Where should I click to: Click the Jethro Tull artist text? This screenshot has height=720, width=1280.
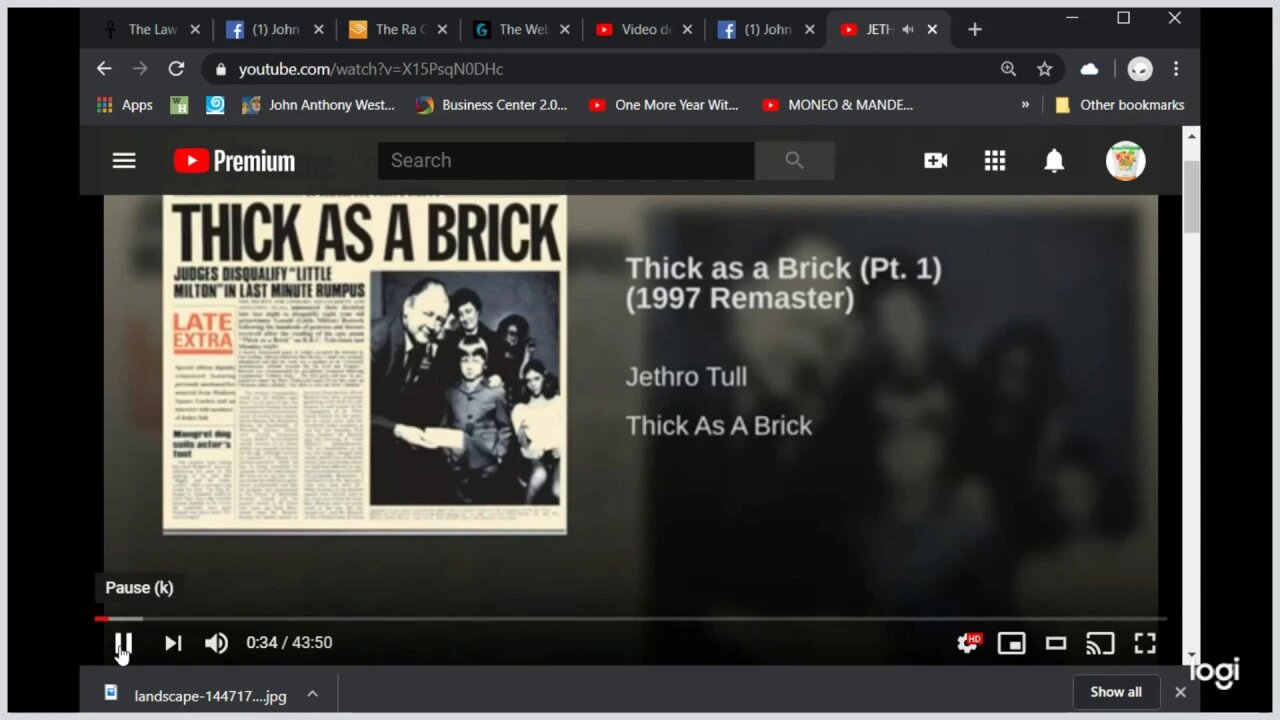(686, 377)
